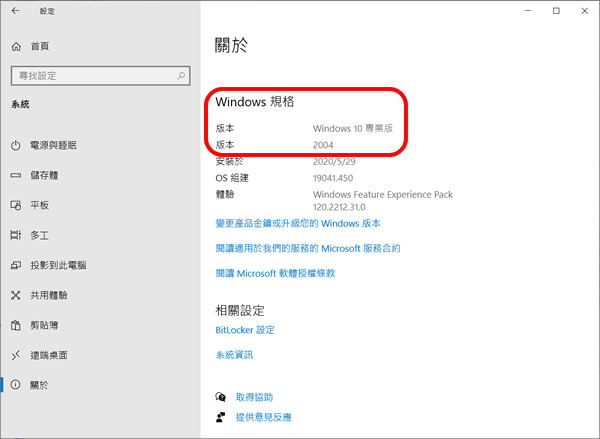
Task: Open 電源與睡眠 settings
Action: coord(54,145)
